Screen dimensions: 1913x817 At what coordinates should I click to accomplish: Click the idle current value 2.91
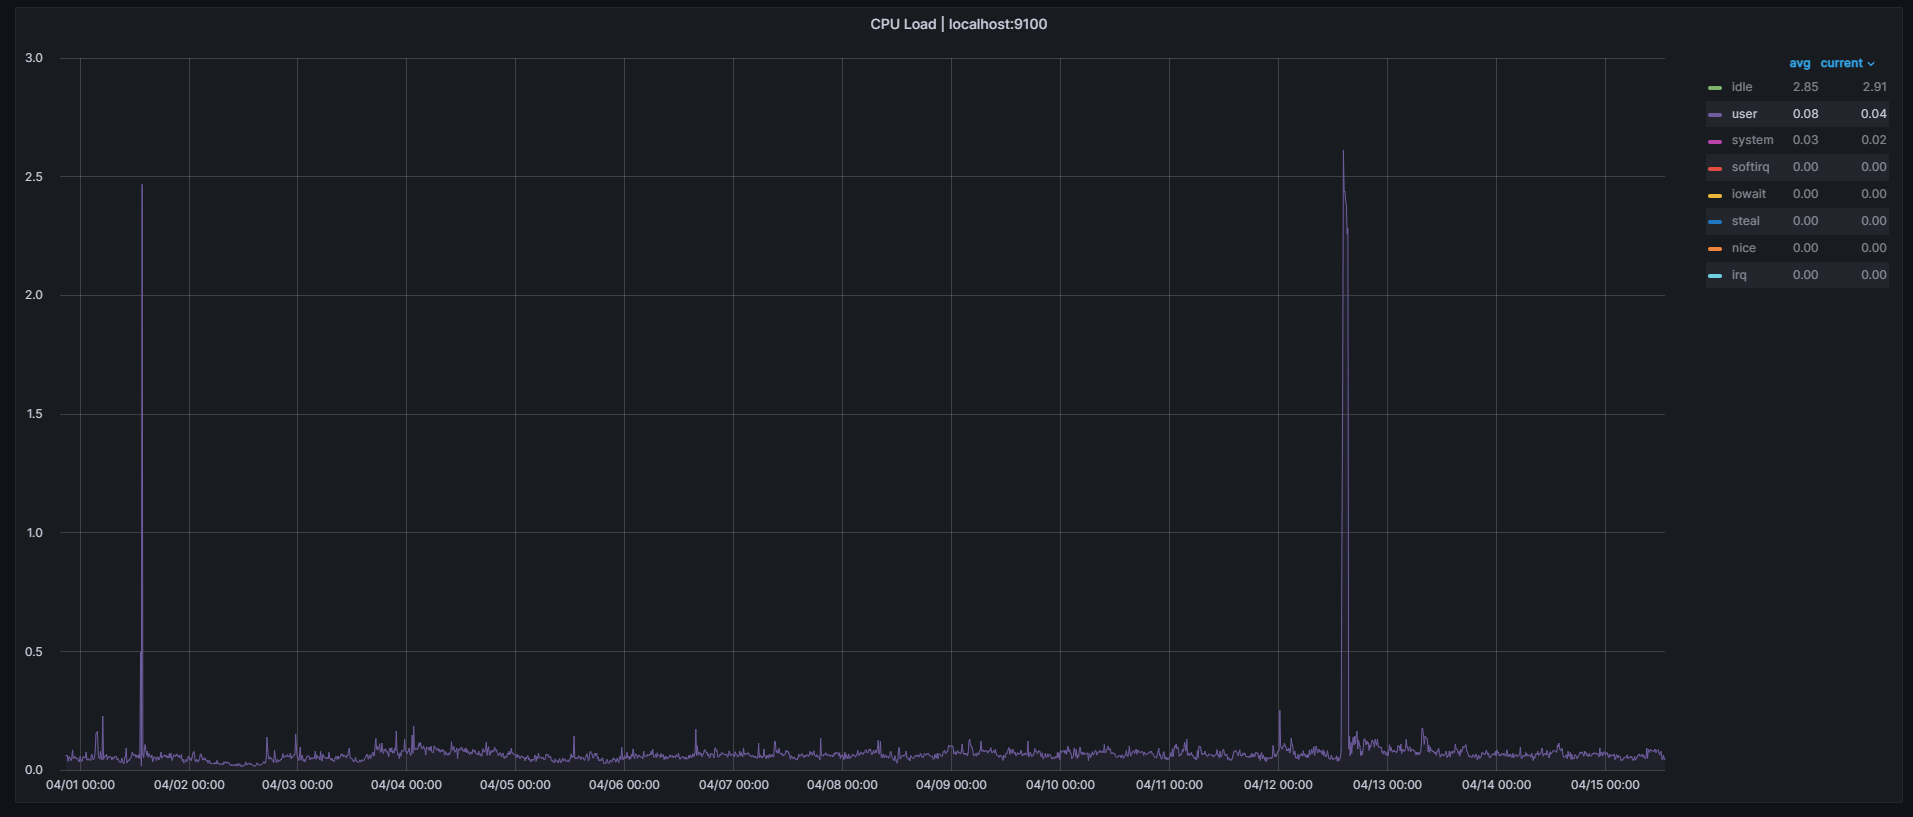pos(1874,87)
